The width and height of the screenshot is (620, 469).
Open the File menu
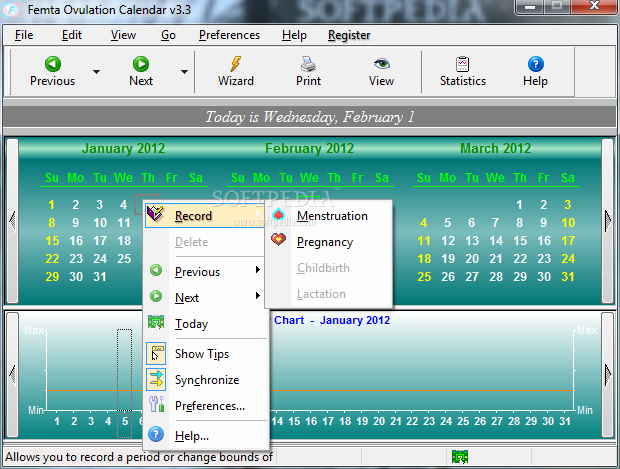click(24, 35)
